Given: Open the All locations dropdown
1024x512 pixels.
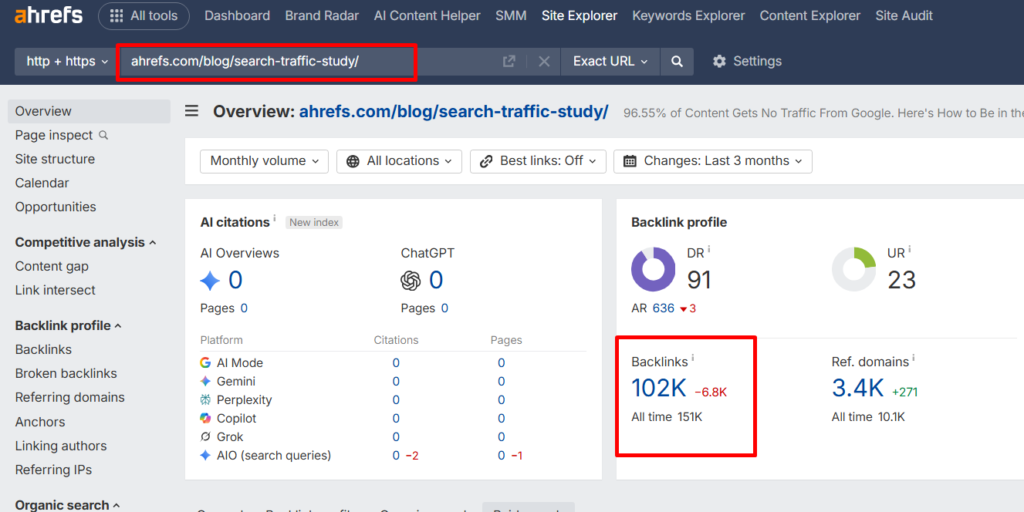Looking at the screenshot, I should point(399,161).
